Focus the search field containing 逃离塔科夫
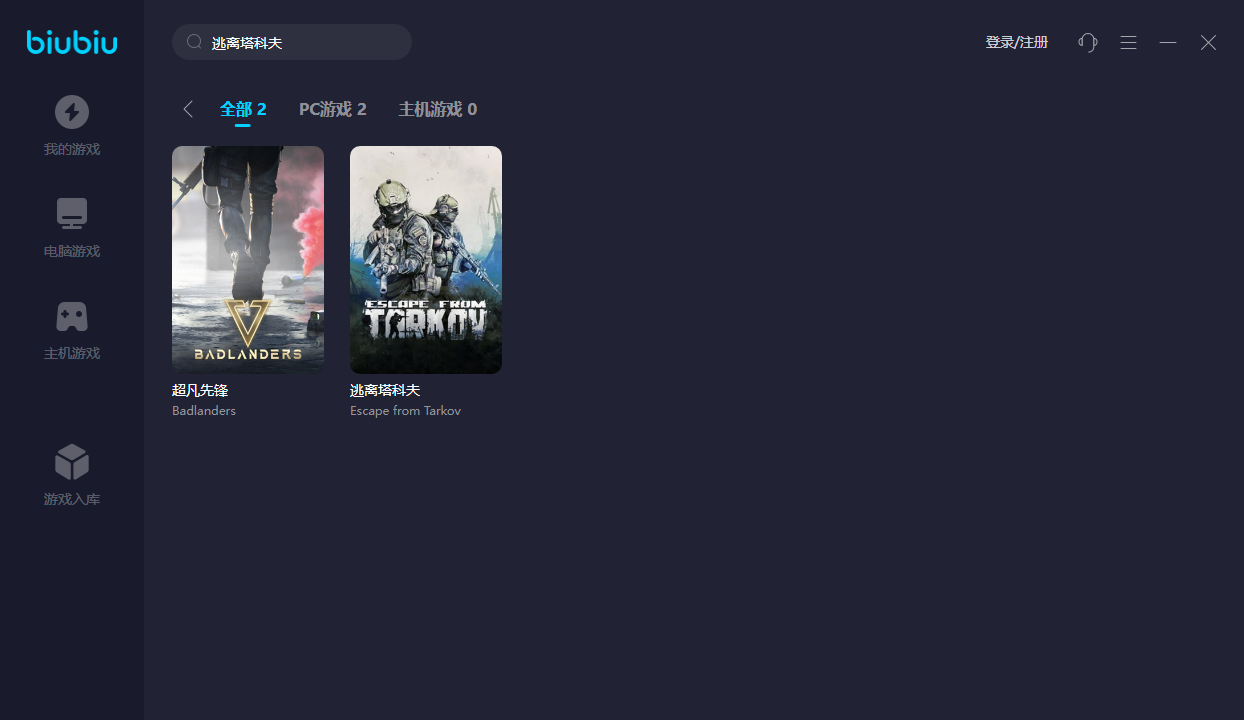The height and width of the screenshot is (720, 1244). [292, 42]
